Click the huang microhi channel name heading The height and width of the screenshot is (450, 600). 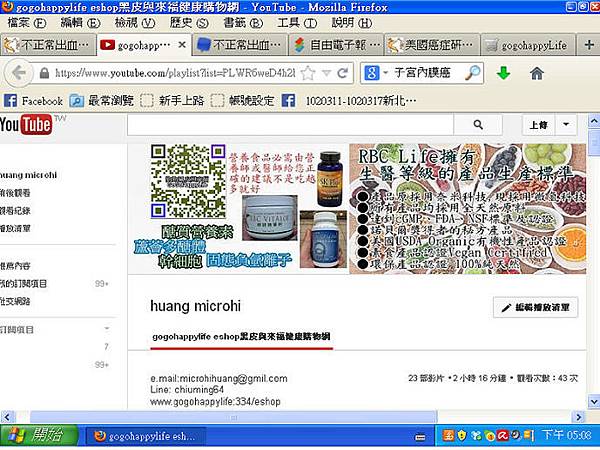196,306
